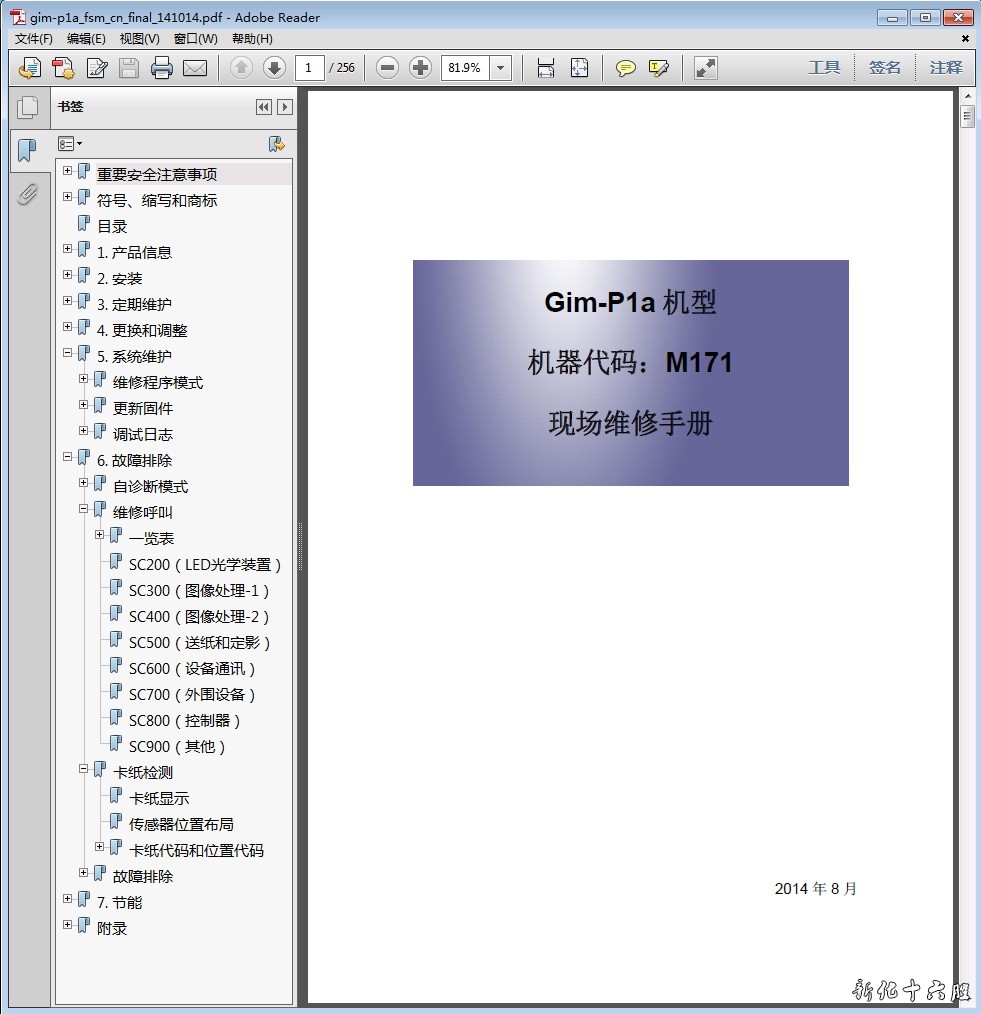Select the highlight text tool
The image size is (981, 1014).
pyautogui.click(x=658, y=68)
